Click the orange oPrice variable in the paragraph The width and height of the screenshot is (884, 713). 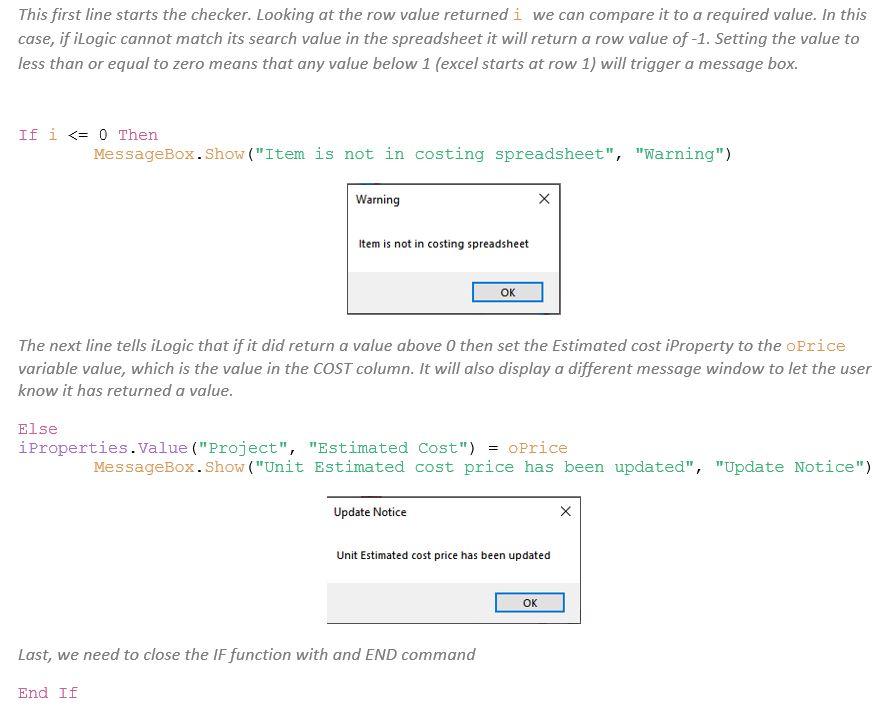[816, 346]
